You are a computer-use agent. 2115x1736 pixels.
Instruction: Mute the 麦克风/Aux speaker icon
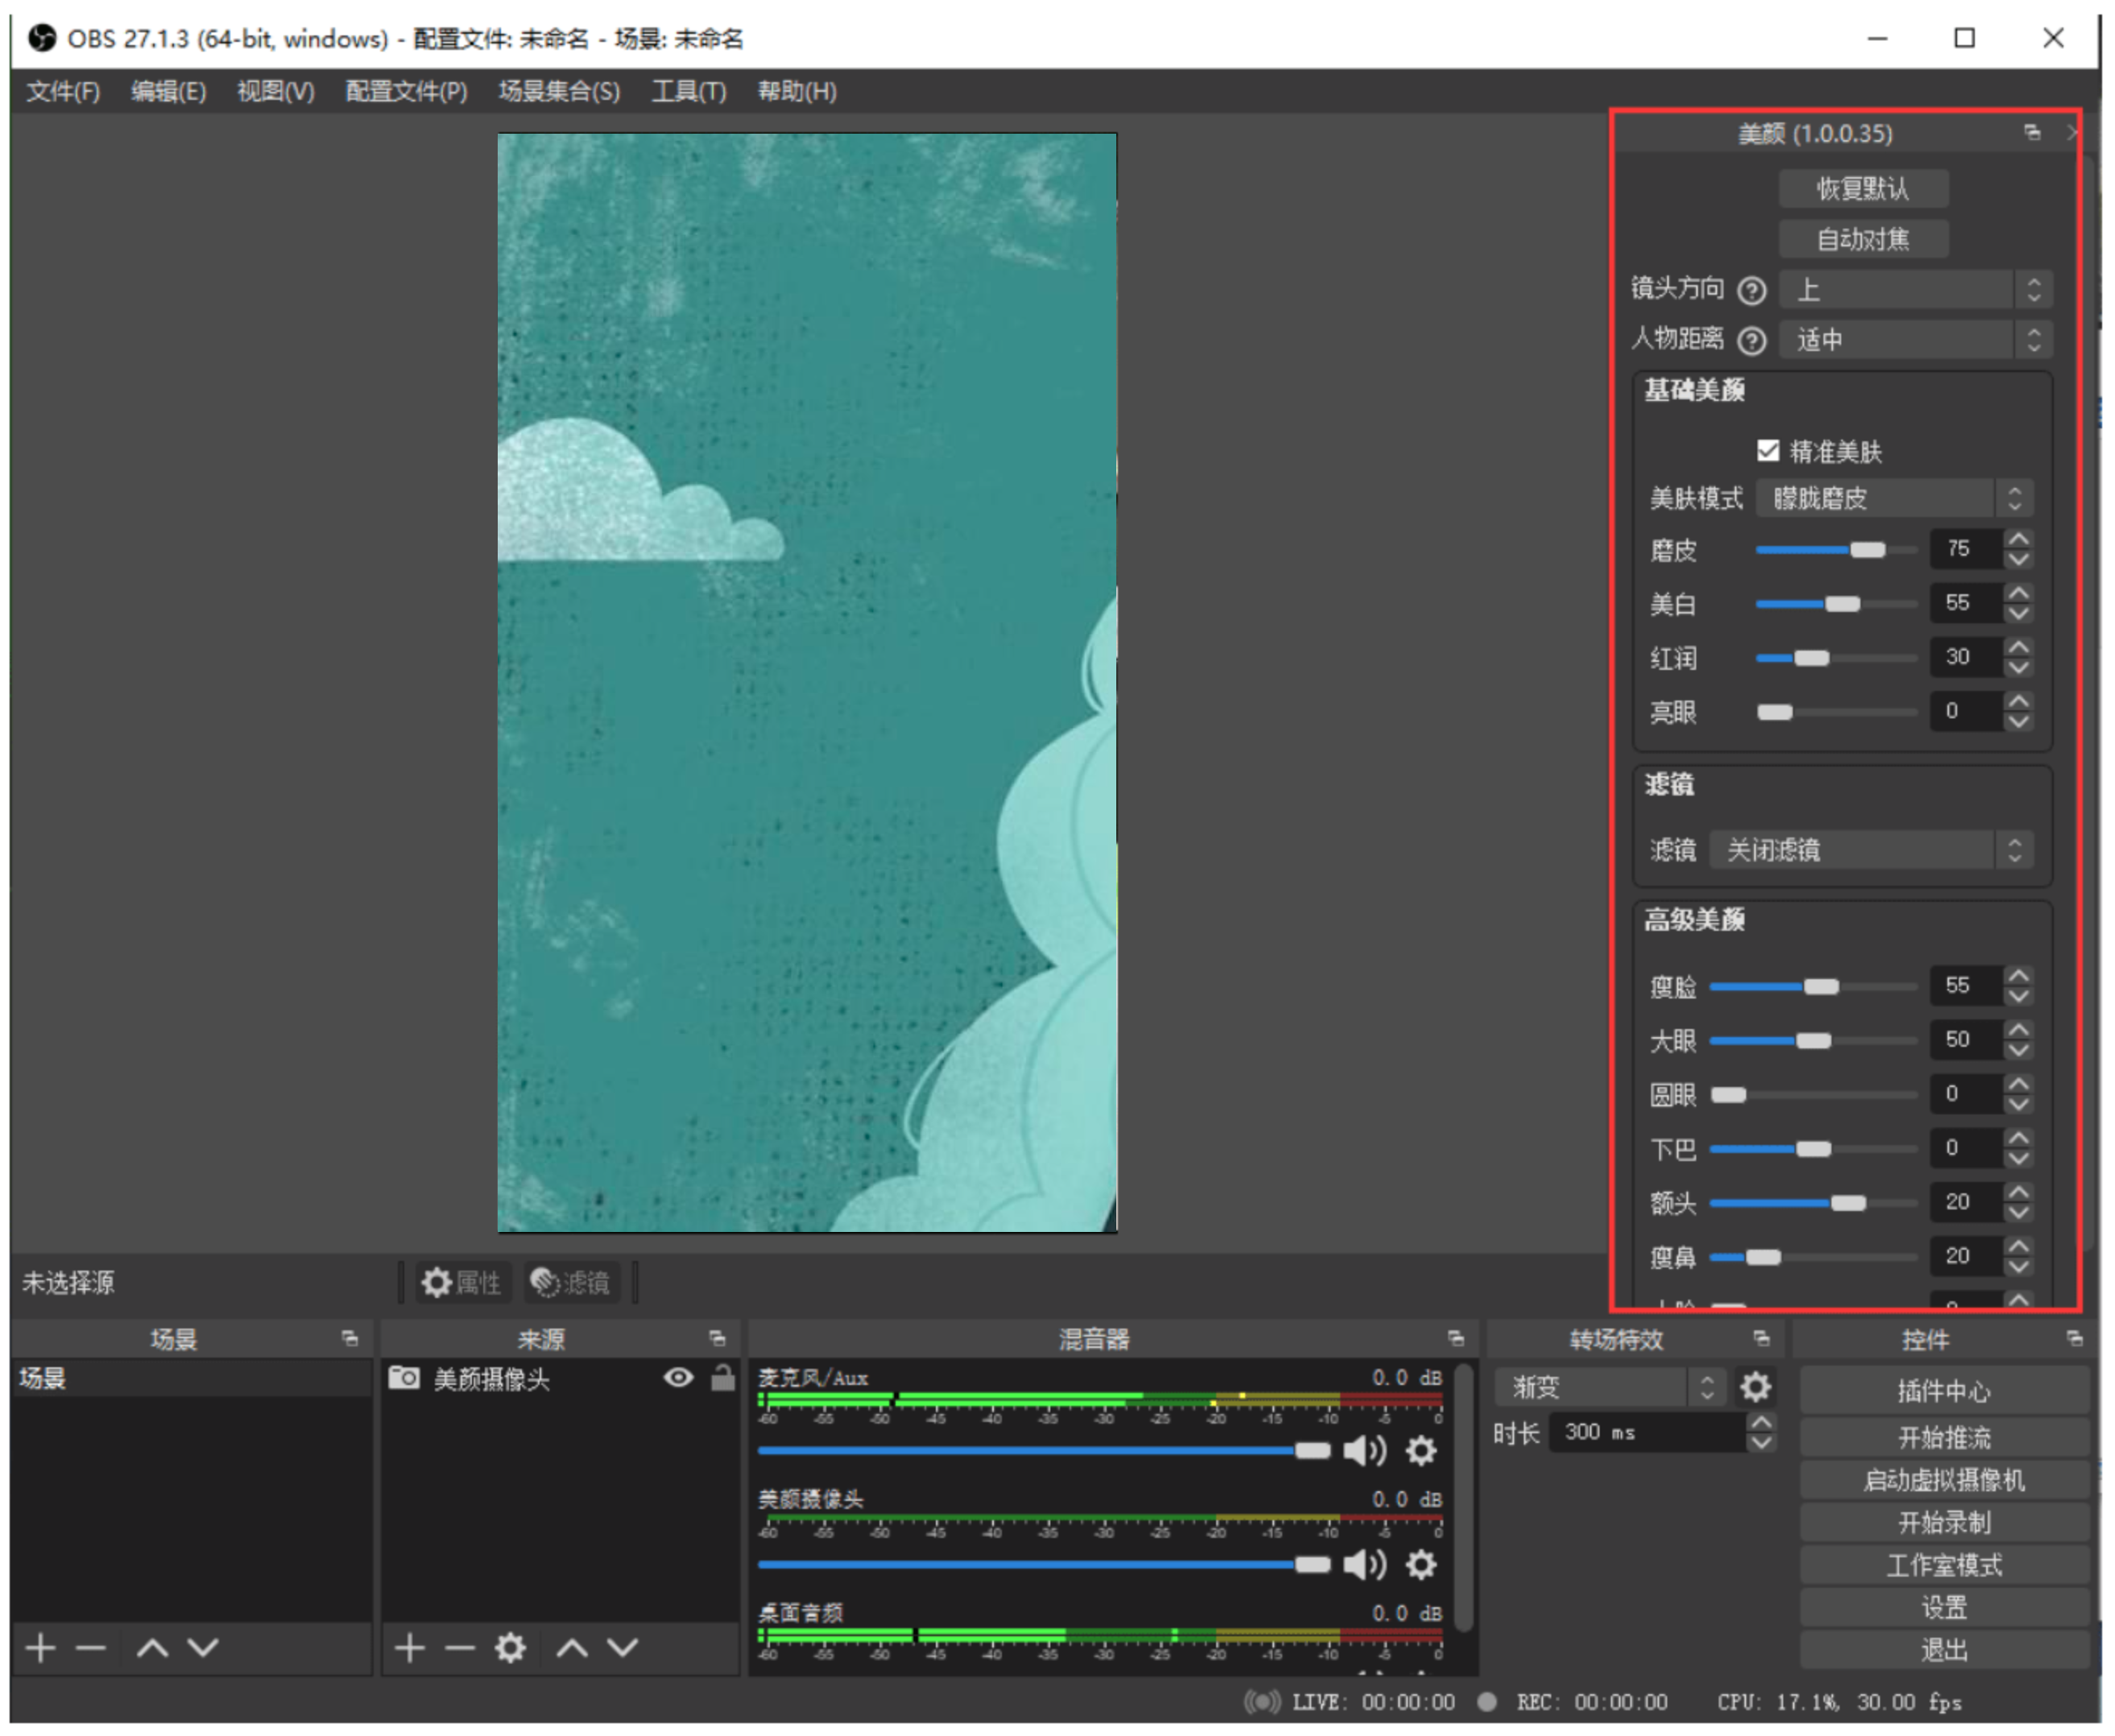[x=1364, y=1451]
